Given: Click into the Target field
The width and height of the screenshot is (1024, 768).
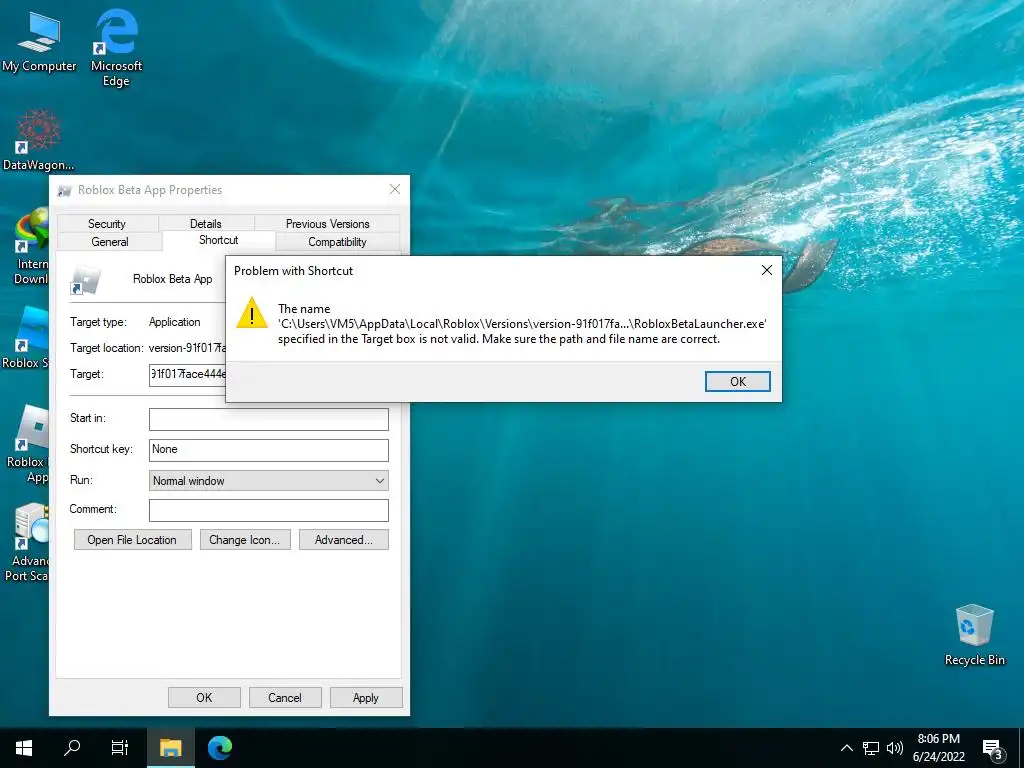Looking at the screenshot, I should tap(188, 375).
